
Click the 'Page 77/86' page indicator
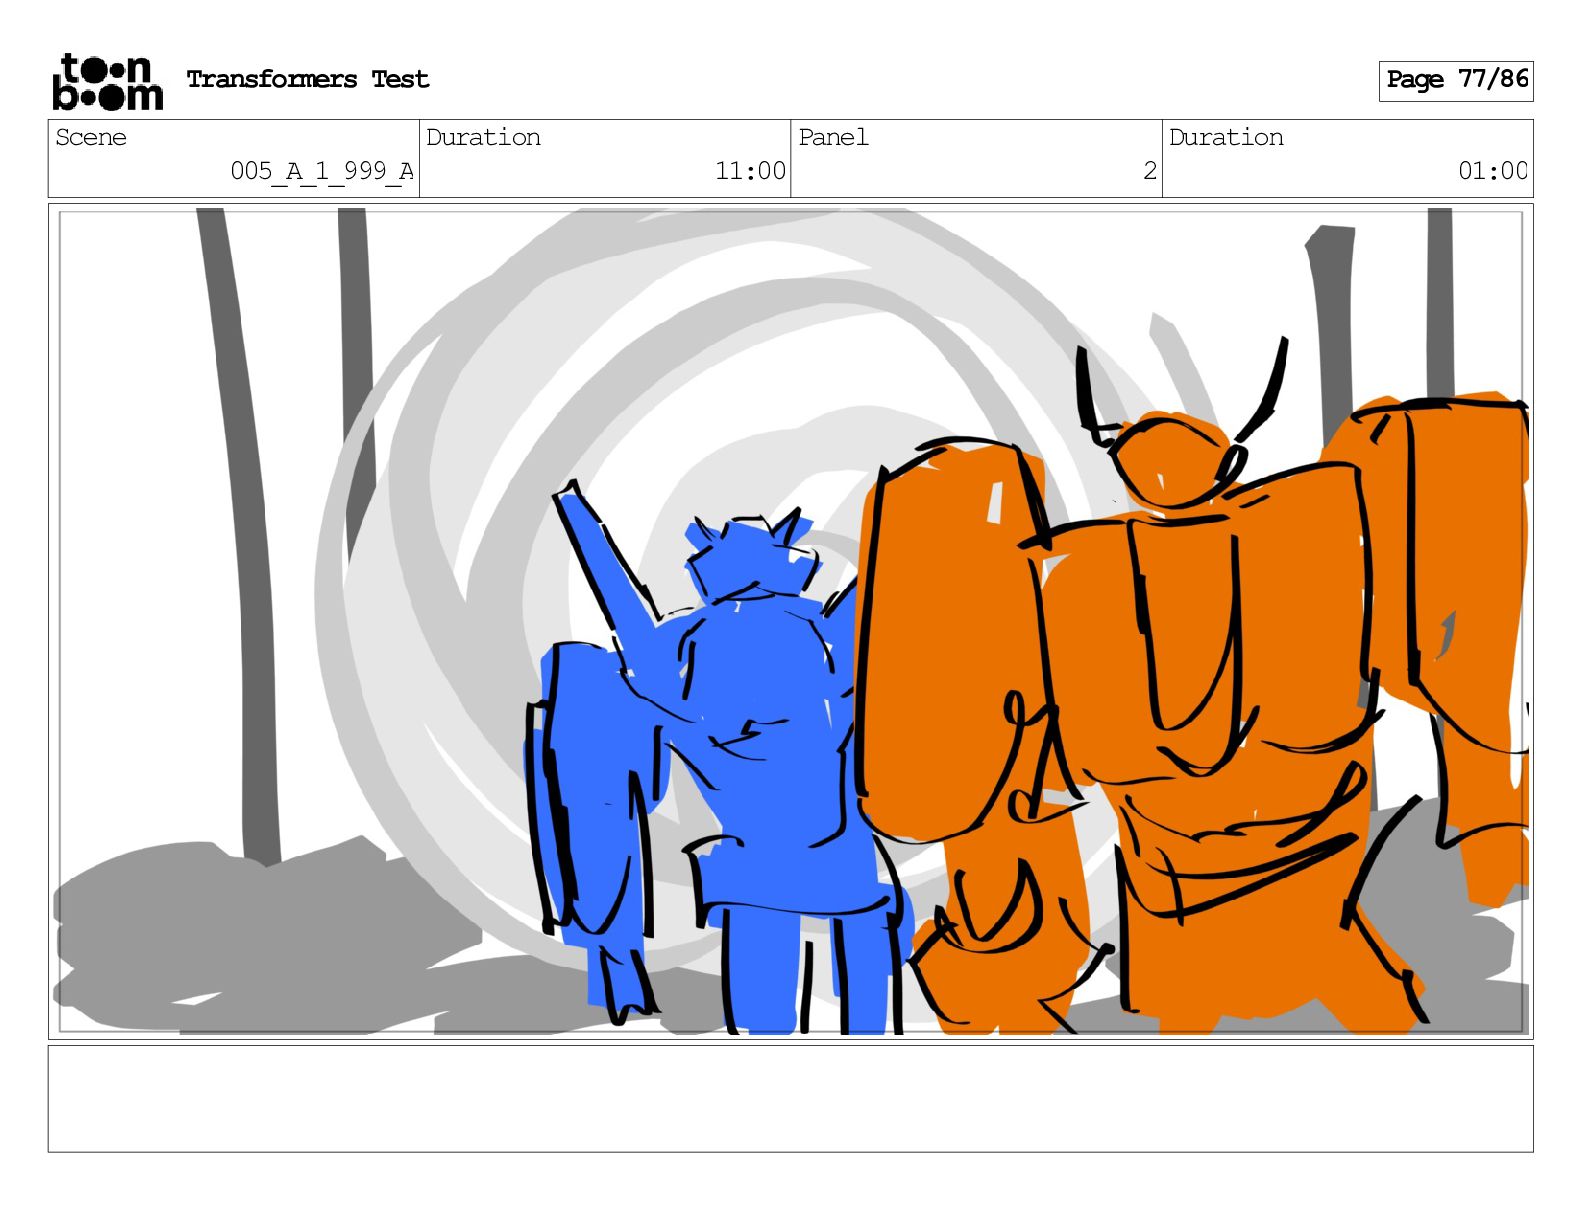[x=1456, y=80]
